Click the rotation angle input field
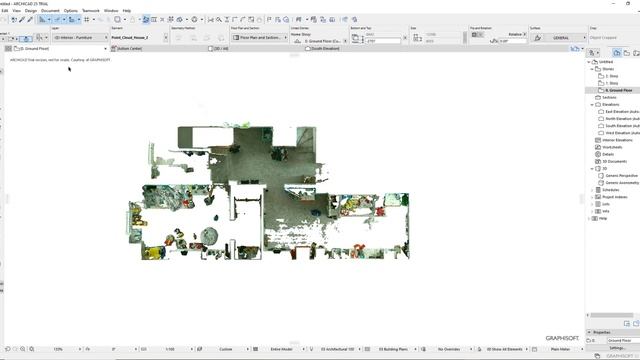This screenshot has width=640, height=360. pos(512,41)
